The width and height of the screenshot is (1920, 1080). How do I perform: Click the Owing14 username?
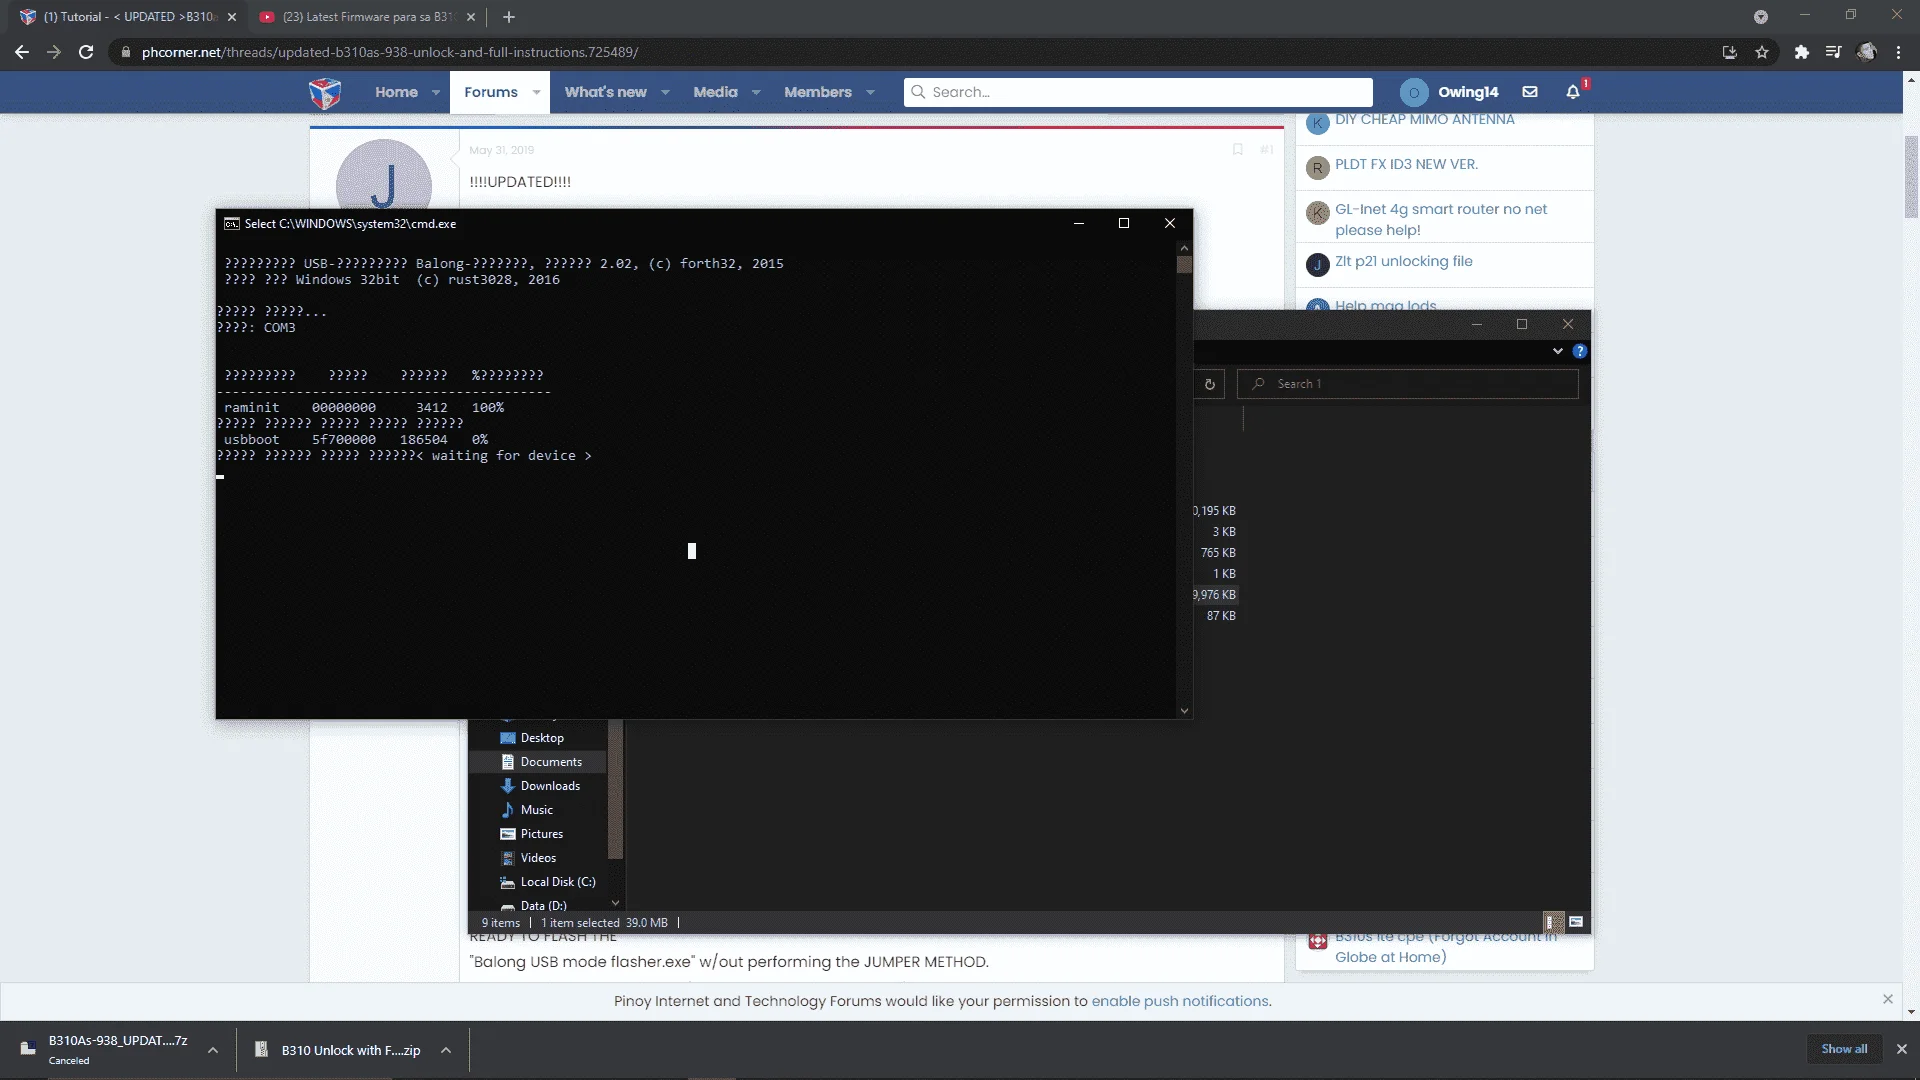point(1468,92)
